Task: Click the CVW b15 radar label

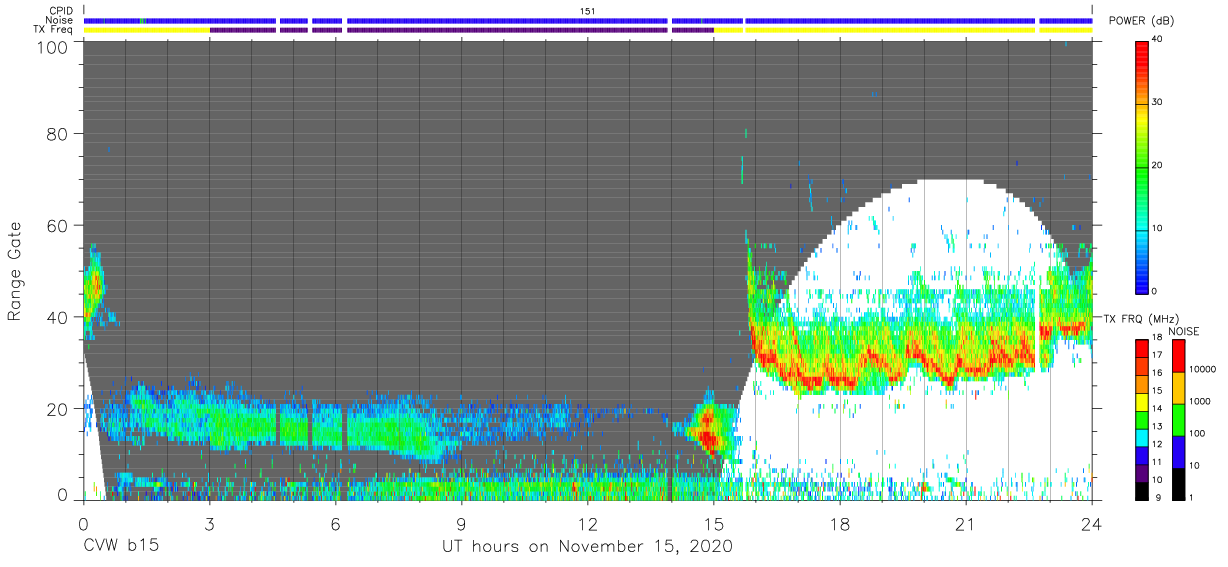Action: point(121,547)
